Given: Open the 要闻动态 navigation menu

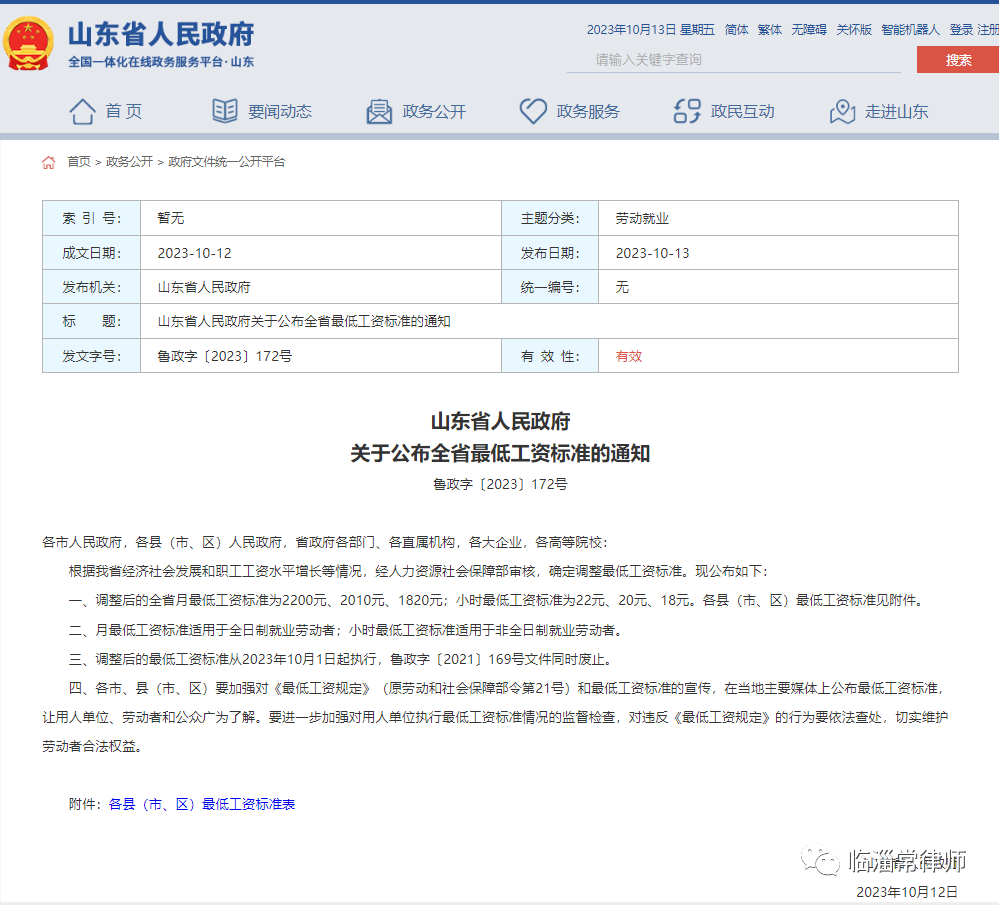Looking at the screenshot, I should 280,112.
